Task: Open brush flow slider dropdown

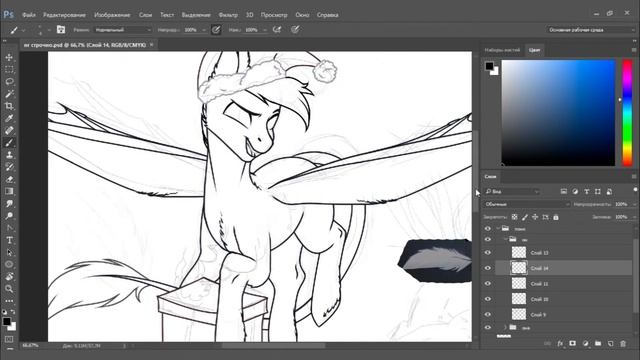Action: click(x=265, y=30)
